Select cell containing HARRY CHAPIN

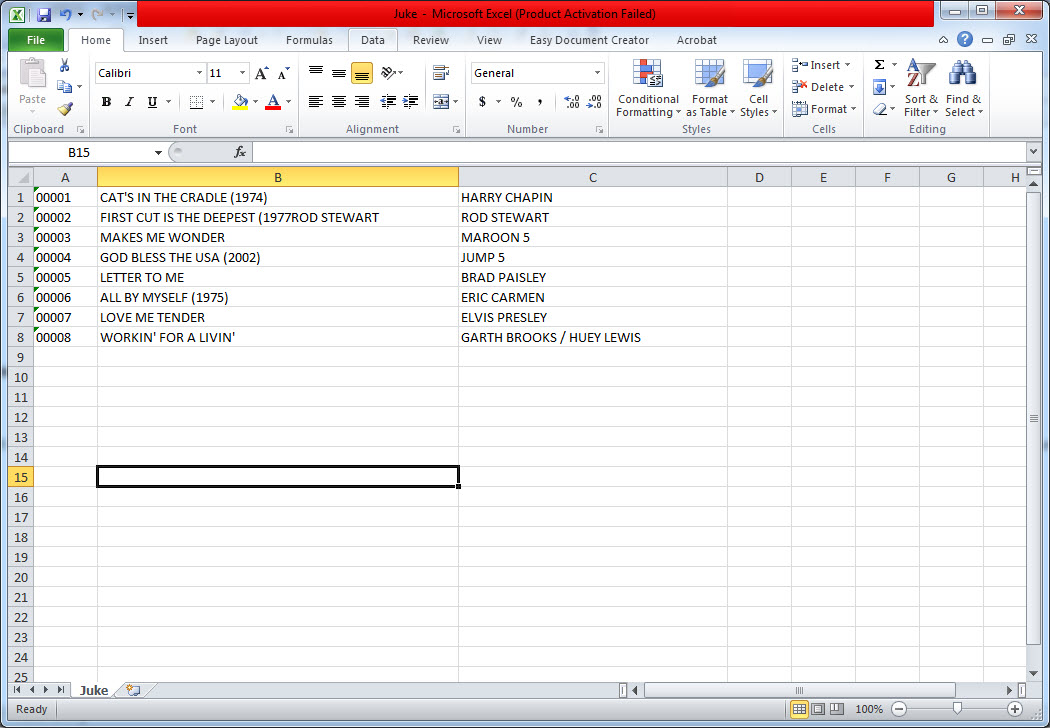(592, 197)
